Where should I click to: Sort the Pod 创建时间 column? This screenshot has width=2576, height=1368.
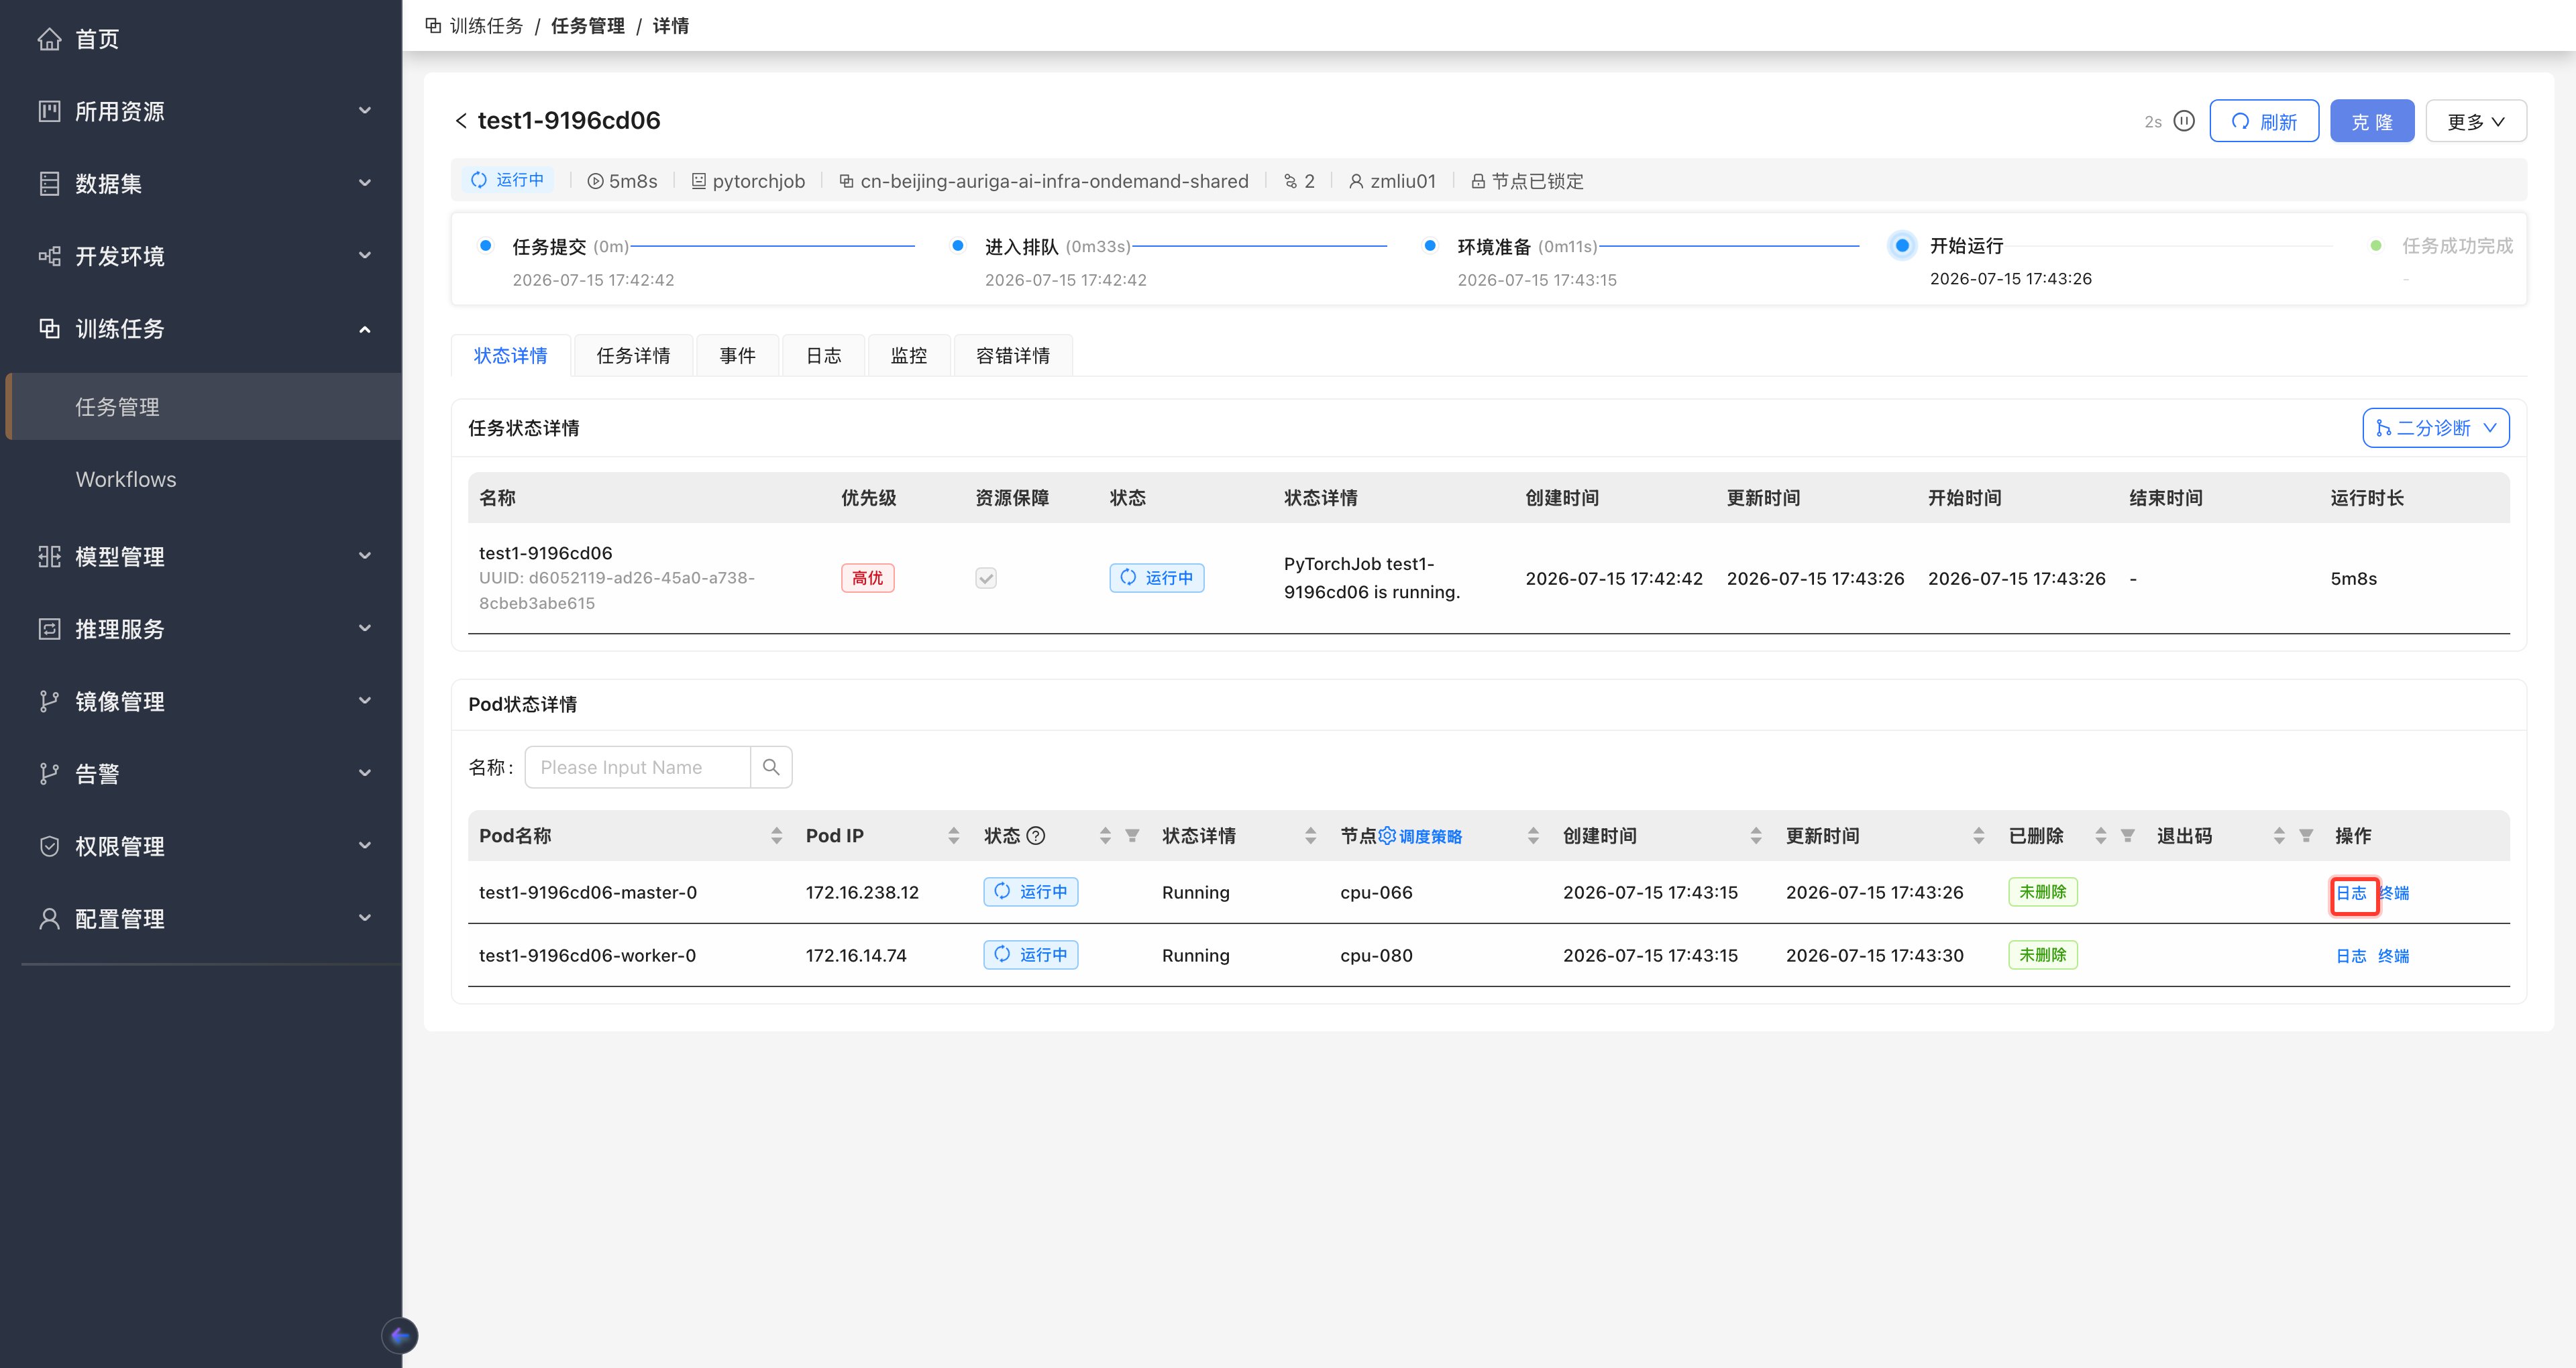click(x=1755, y=835)
